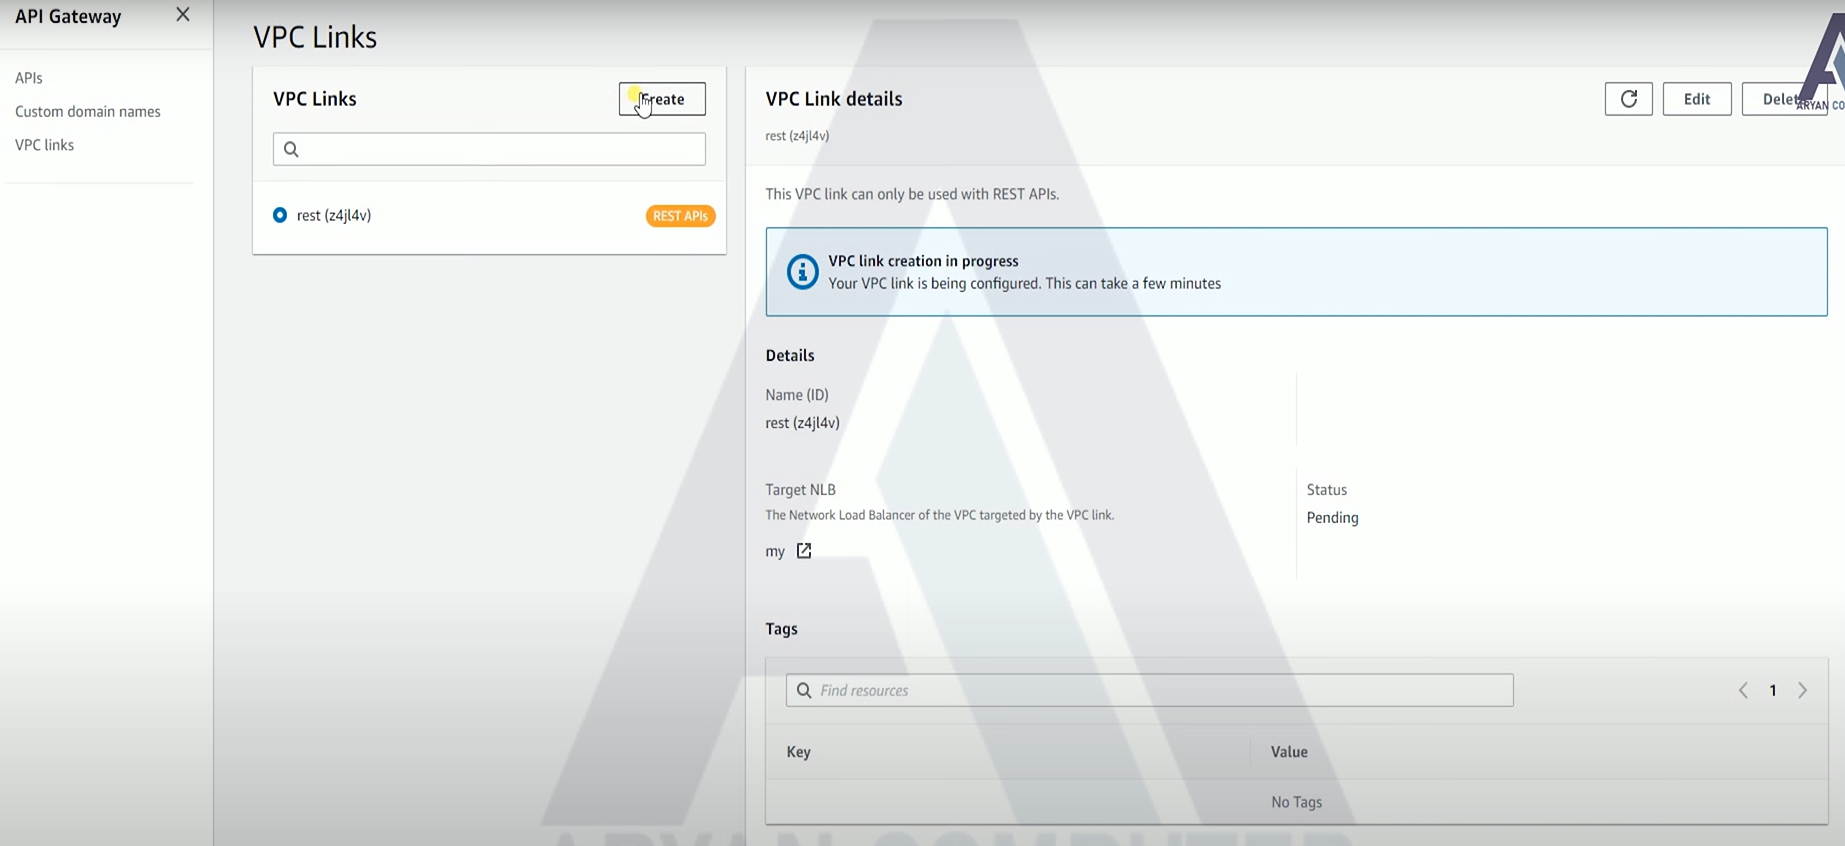Click the Value column header
This screenshot has width=1845, height=846.
coord(1289,752)
